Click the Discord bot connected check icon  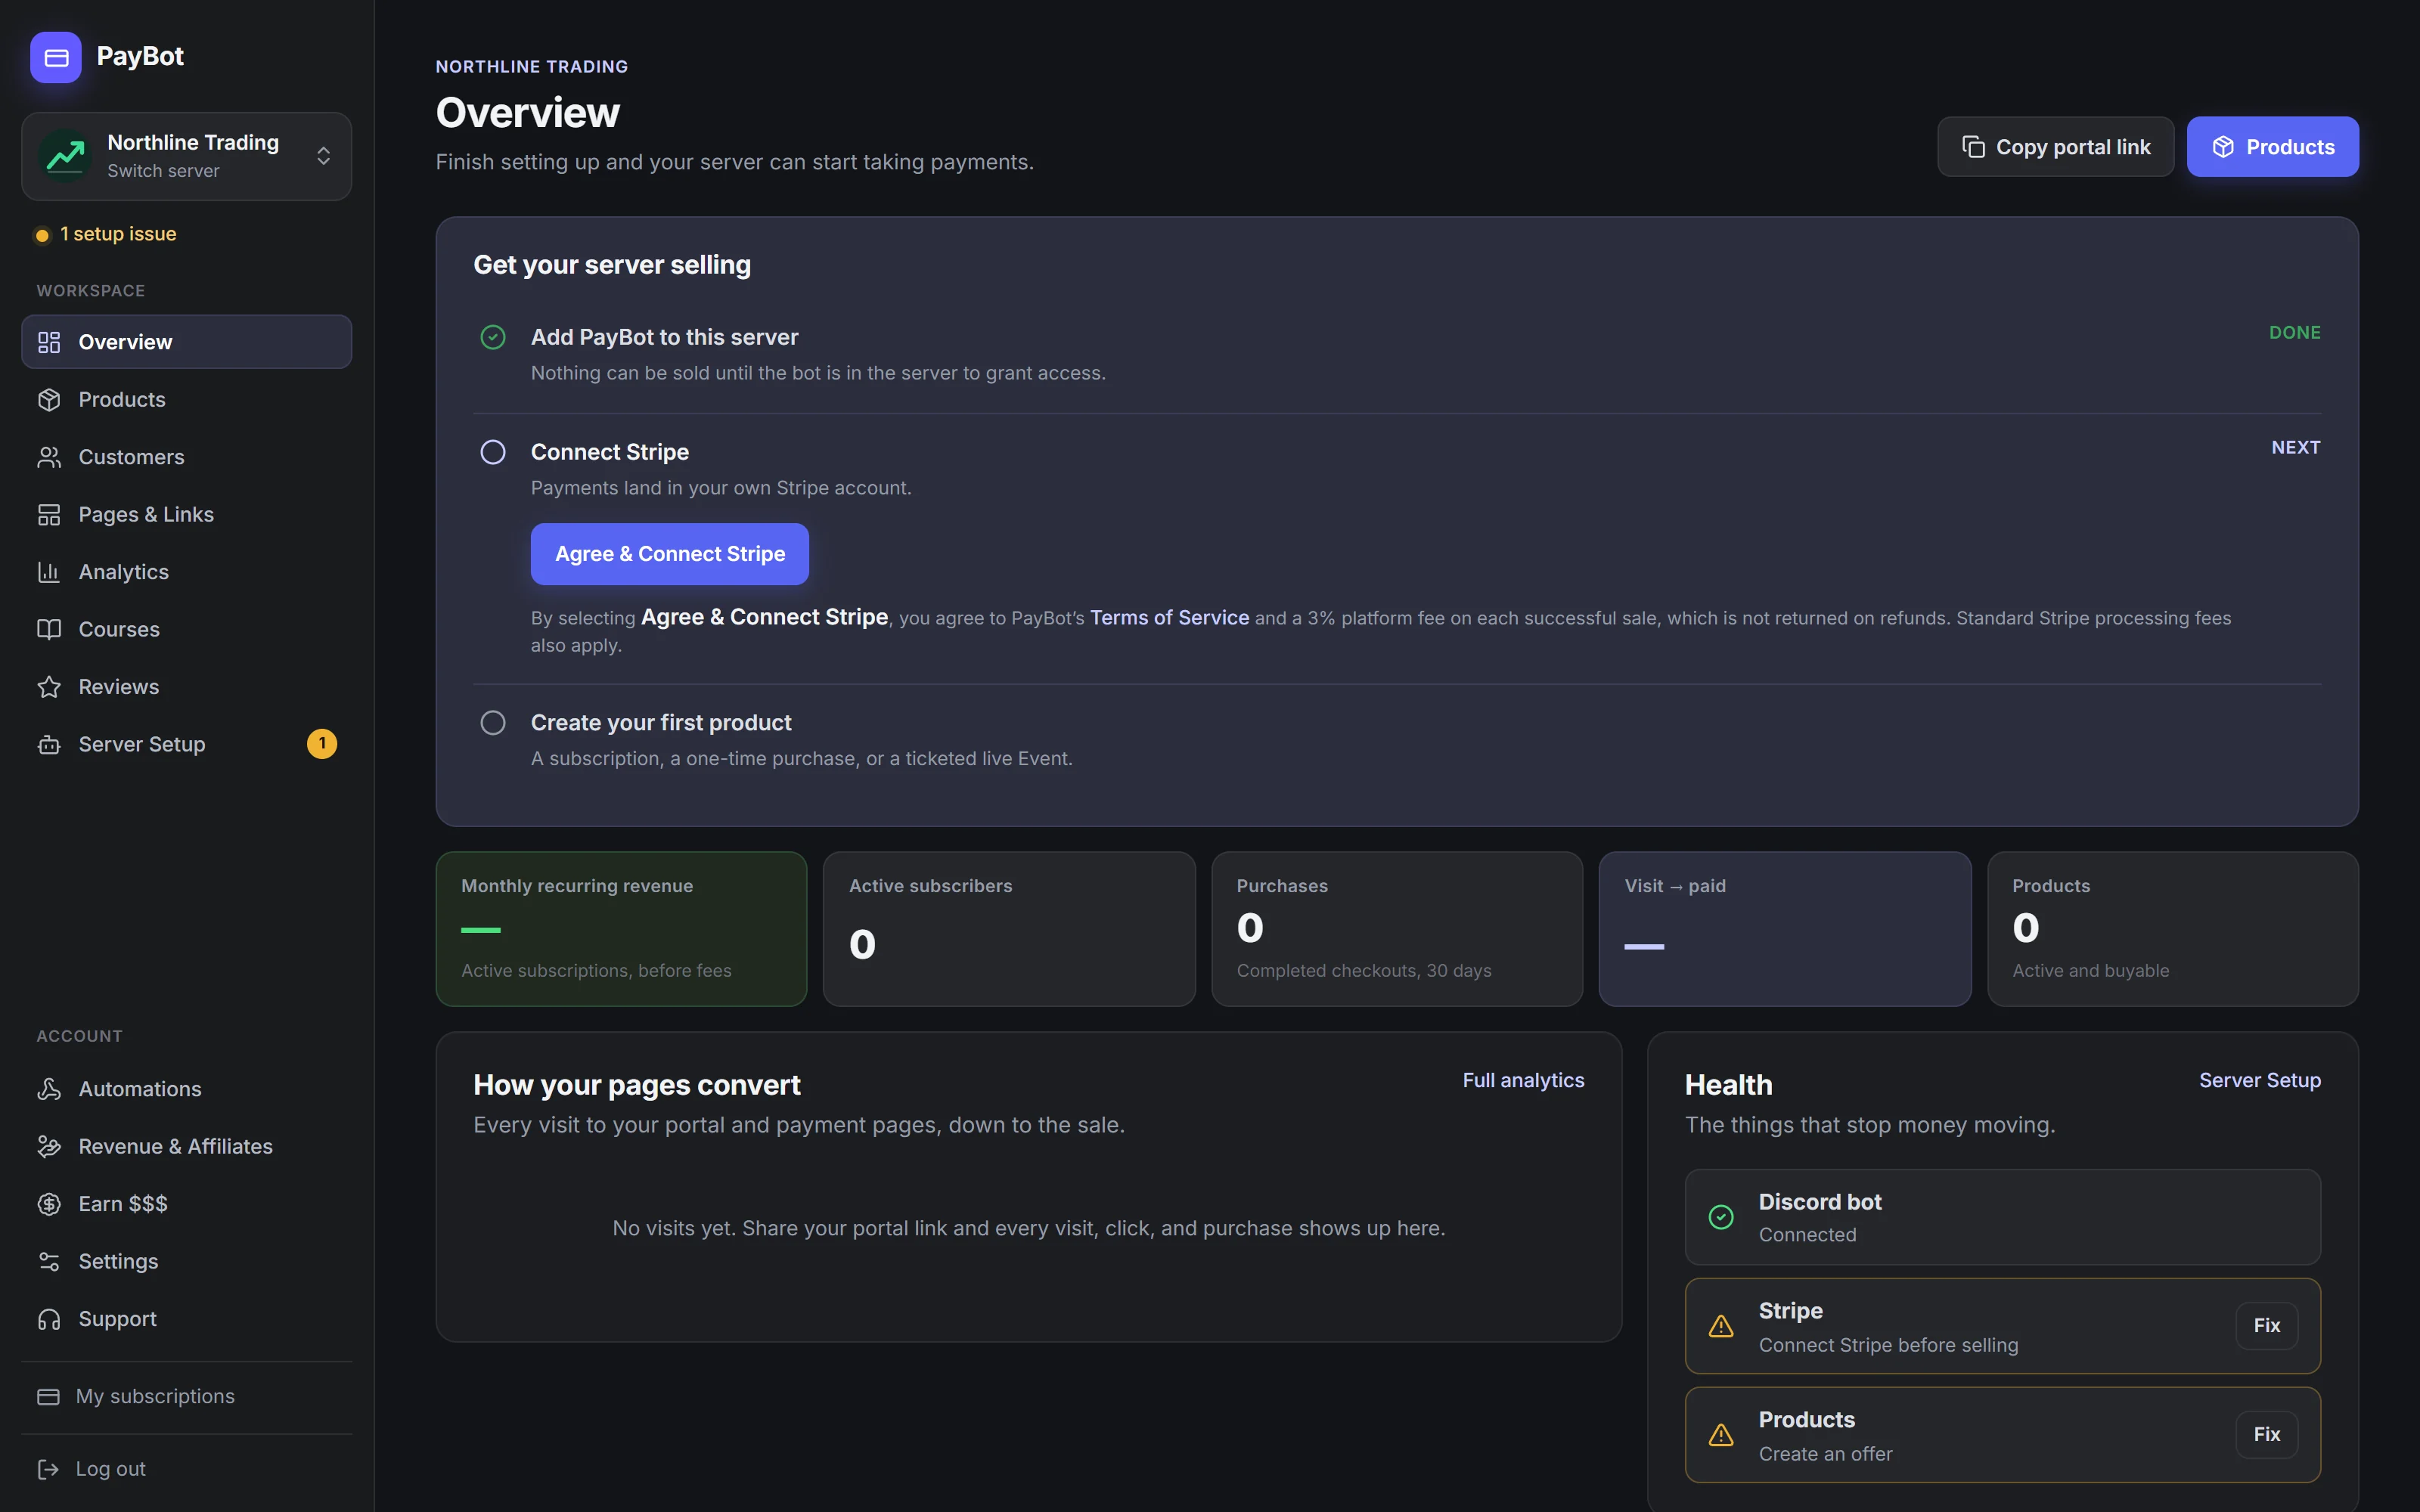click(x=1721, y=1217)
